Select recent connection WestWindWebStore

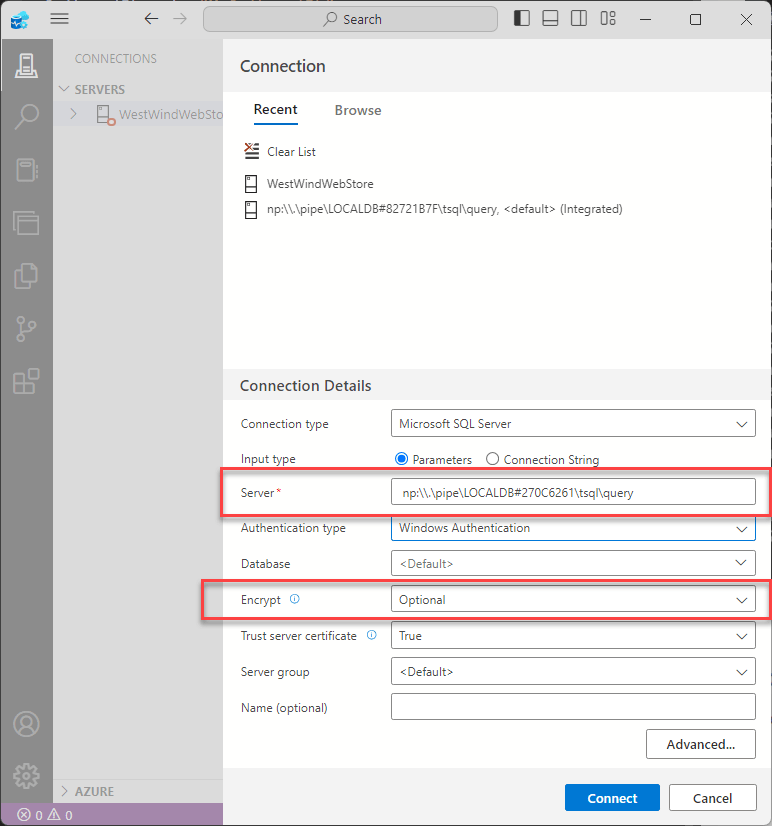(x=320, y=184)
